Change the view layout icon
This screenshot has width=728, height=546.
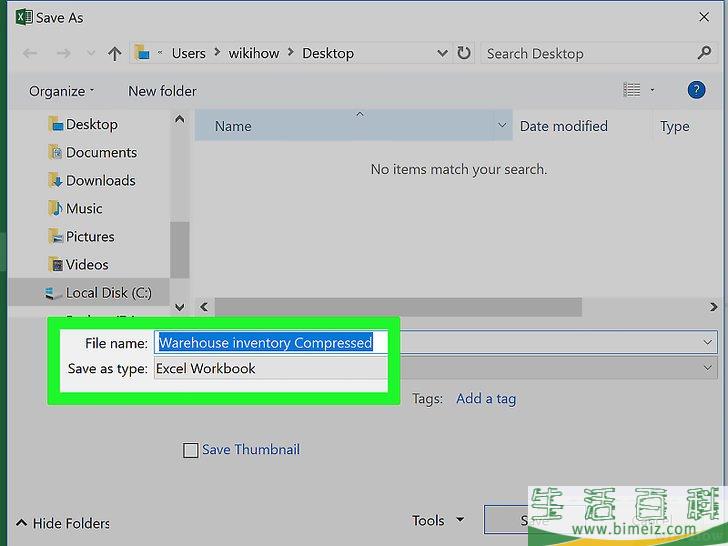pyautogui.click(x=632, y=90)
